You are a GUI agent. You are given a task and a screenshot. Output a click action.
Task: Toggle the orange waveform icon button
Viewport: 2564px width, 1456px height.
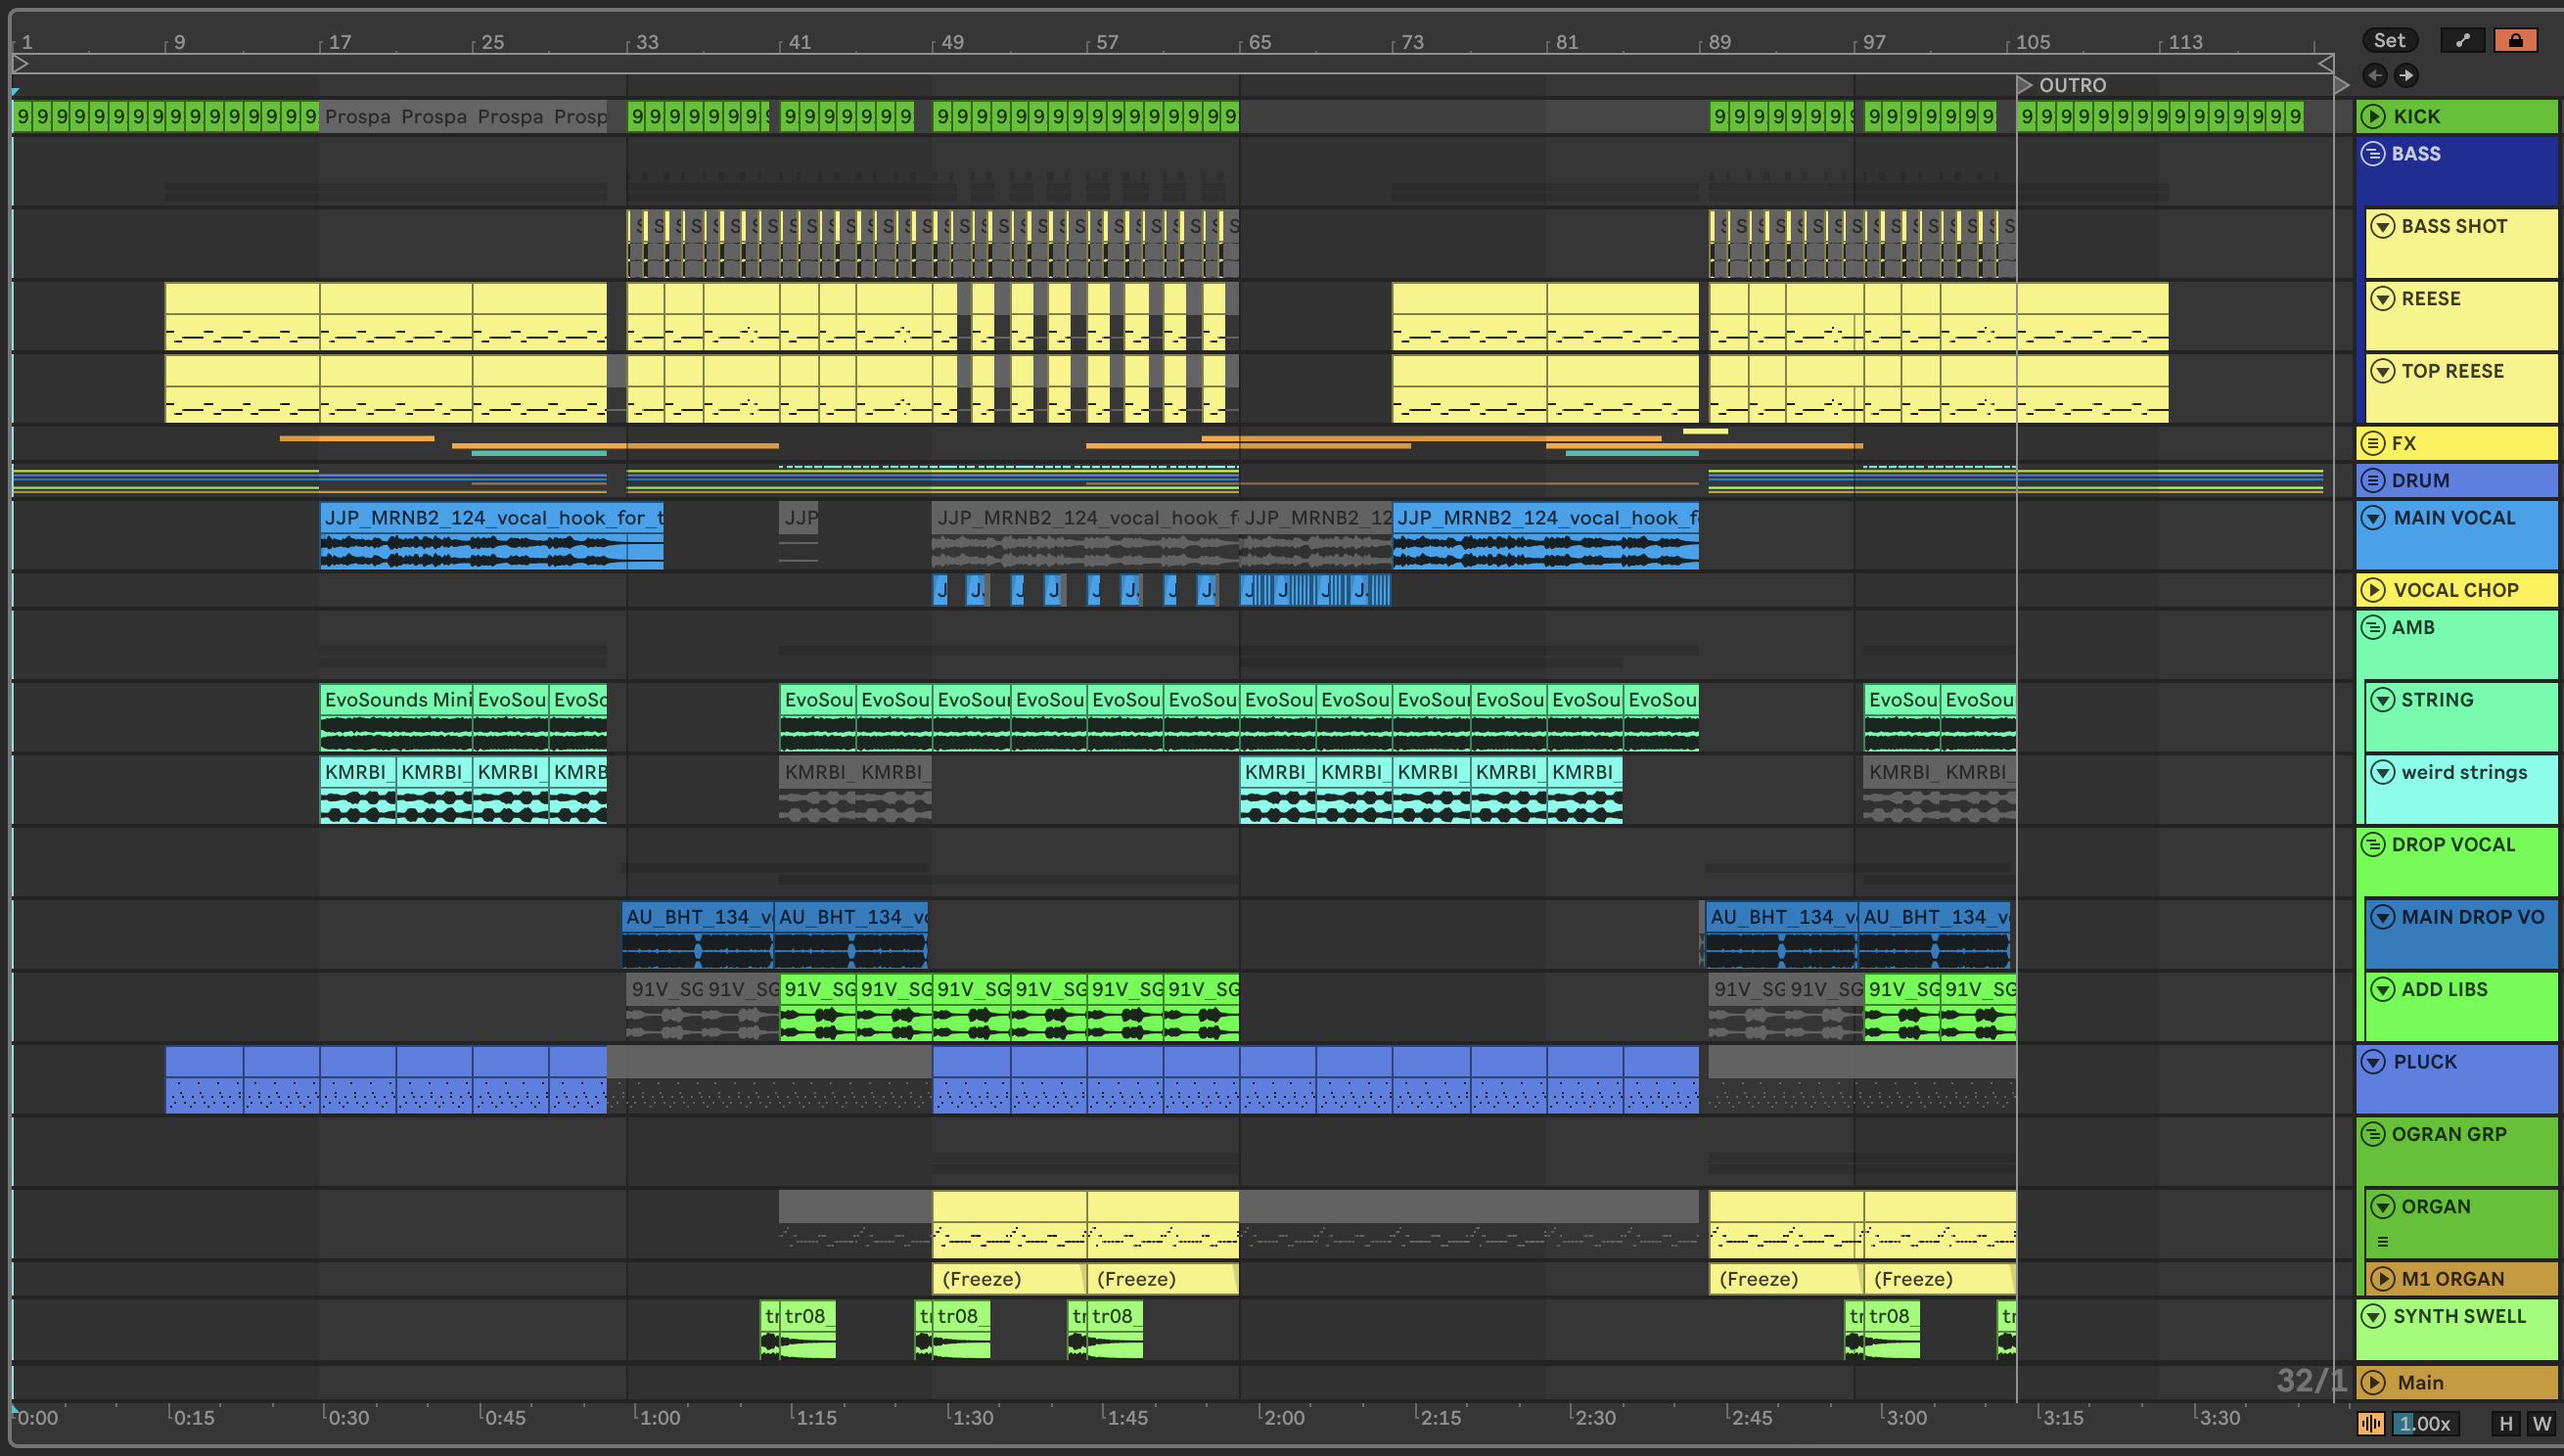[2371, 1423]
